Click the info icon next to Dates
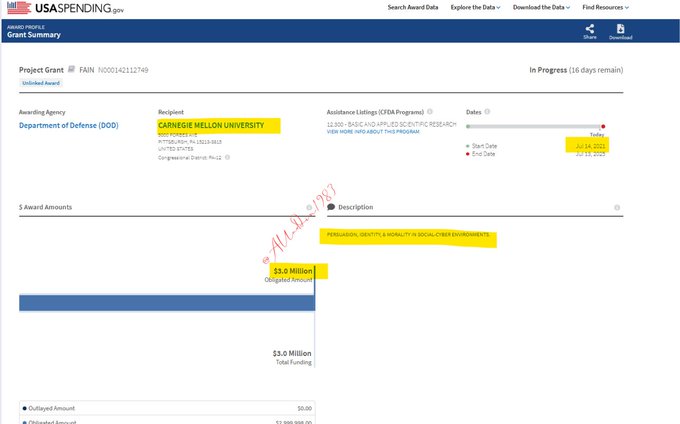 pos(490,111)
